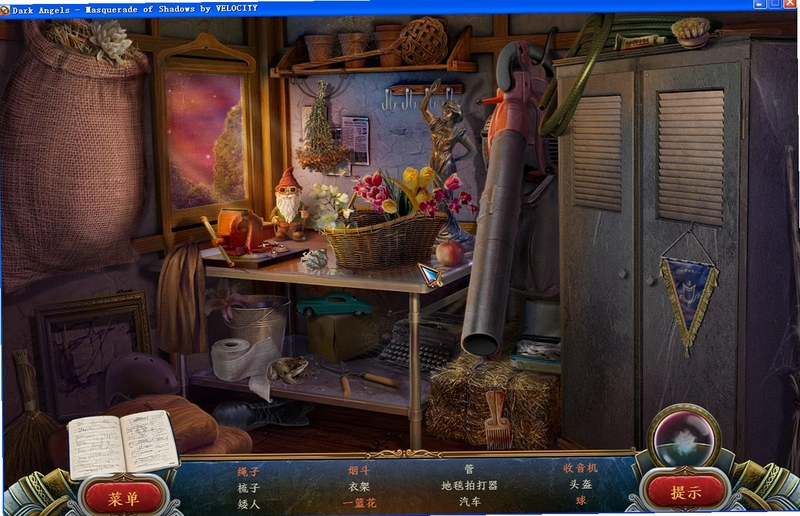Screen dimensions: 800x516
Task: Click the word 管 in the list
Action: click(x=469, y=469)
